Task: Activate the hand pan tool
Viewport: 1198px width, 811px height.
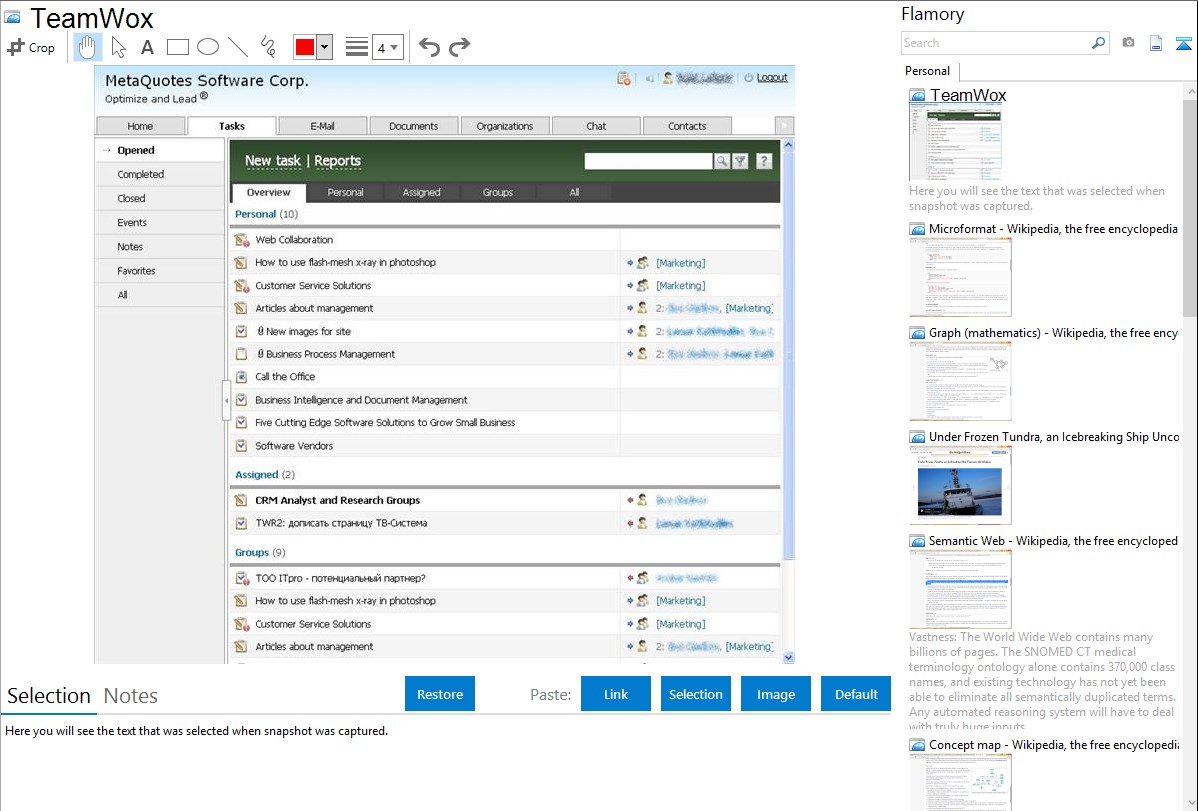Action: (87, 47)
